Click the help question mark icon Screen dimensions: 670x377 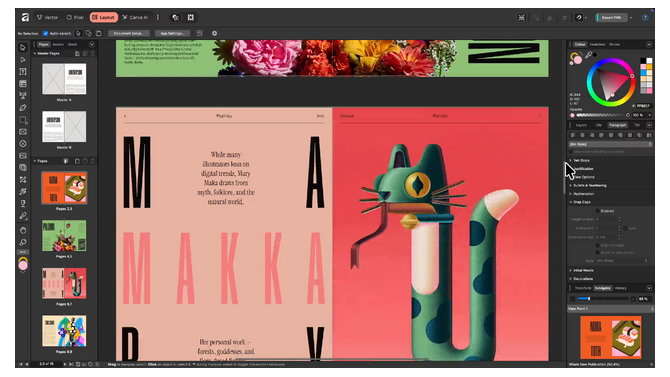click(x=645, y=18)
